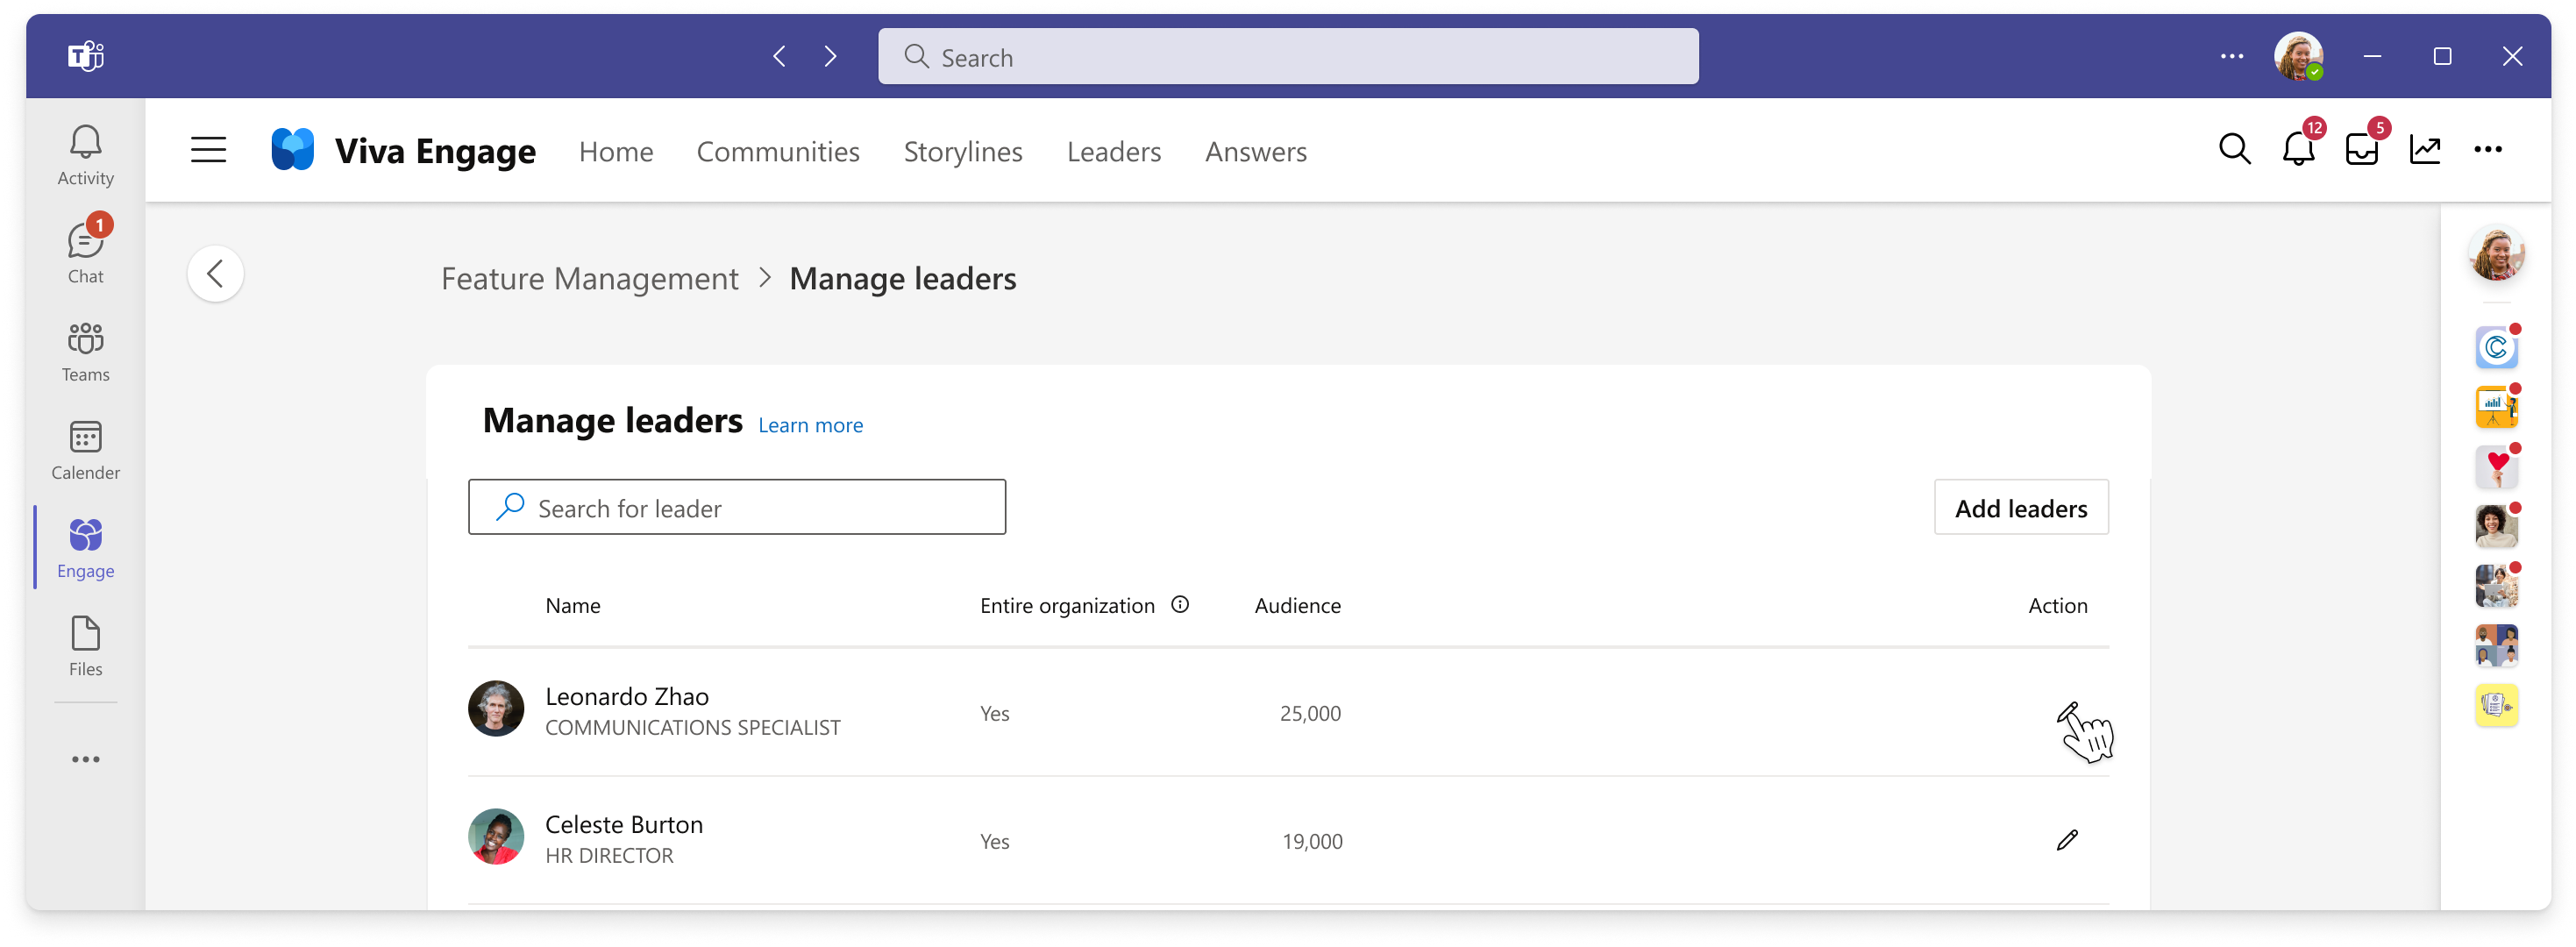Viewport: 2576px width, 947px height.
Task: Open Celeste Burton's profile photo
Action: click(496, 836)
